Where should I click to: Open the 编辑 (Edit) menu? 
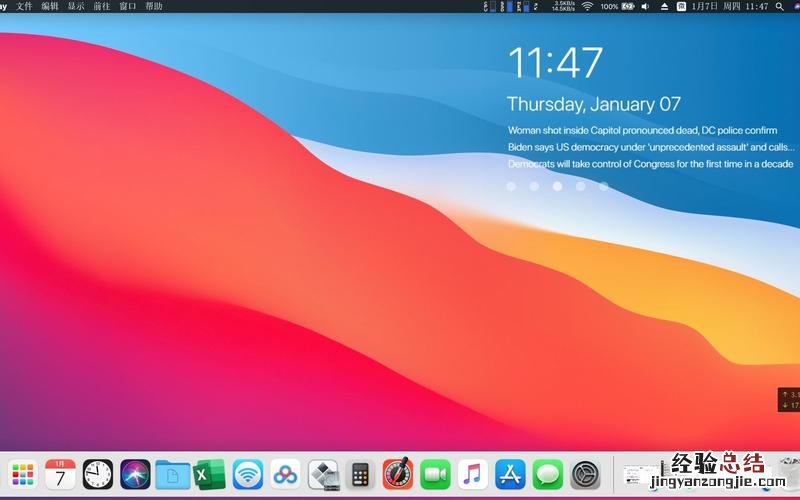coord(50,6)
